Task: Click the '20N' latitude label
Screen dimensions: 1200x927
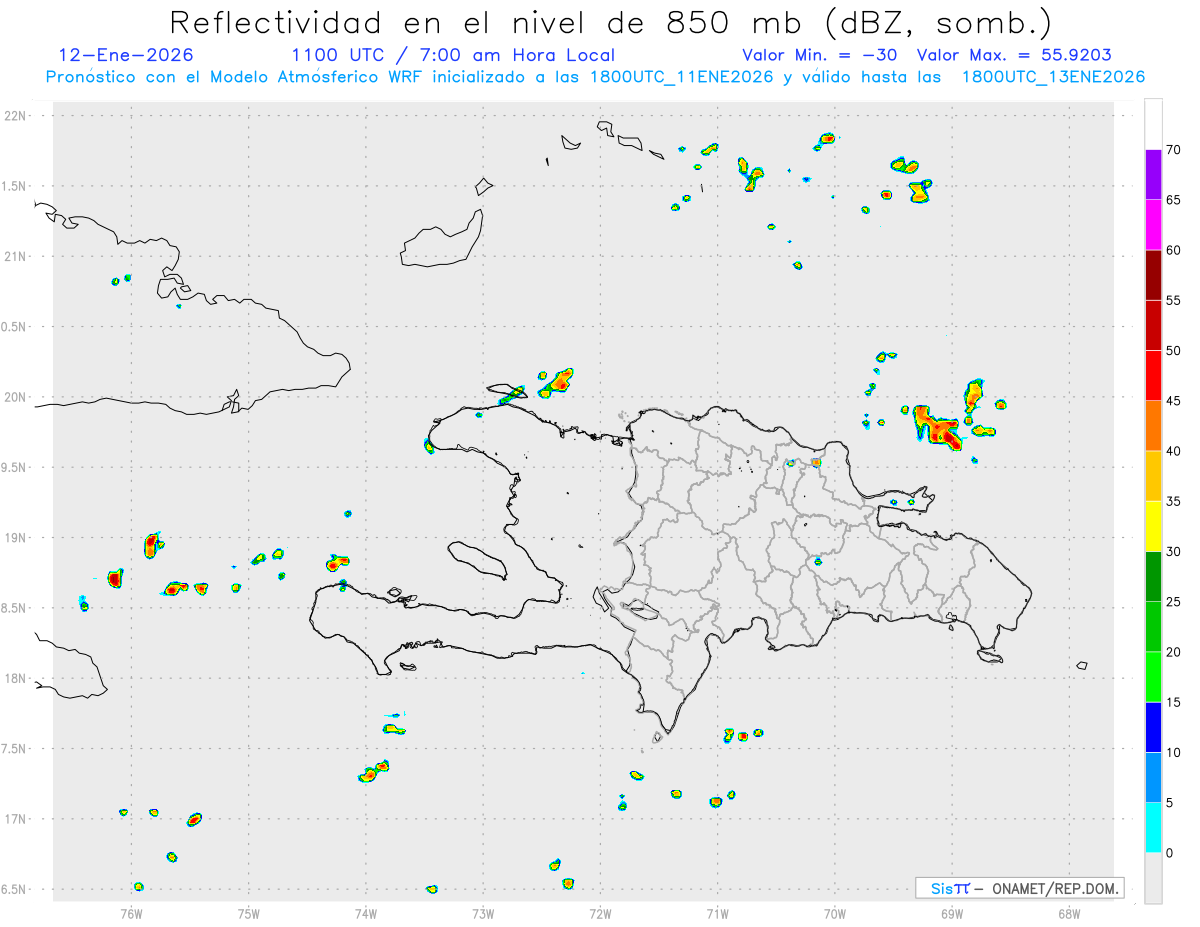Action: click(x=16, y=397)
